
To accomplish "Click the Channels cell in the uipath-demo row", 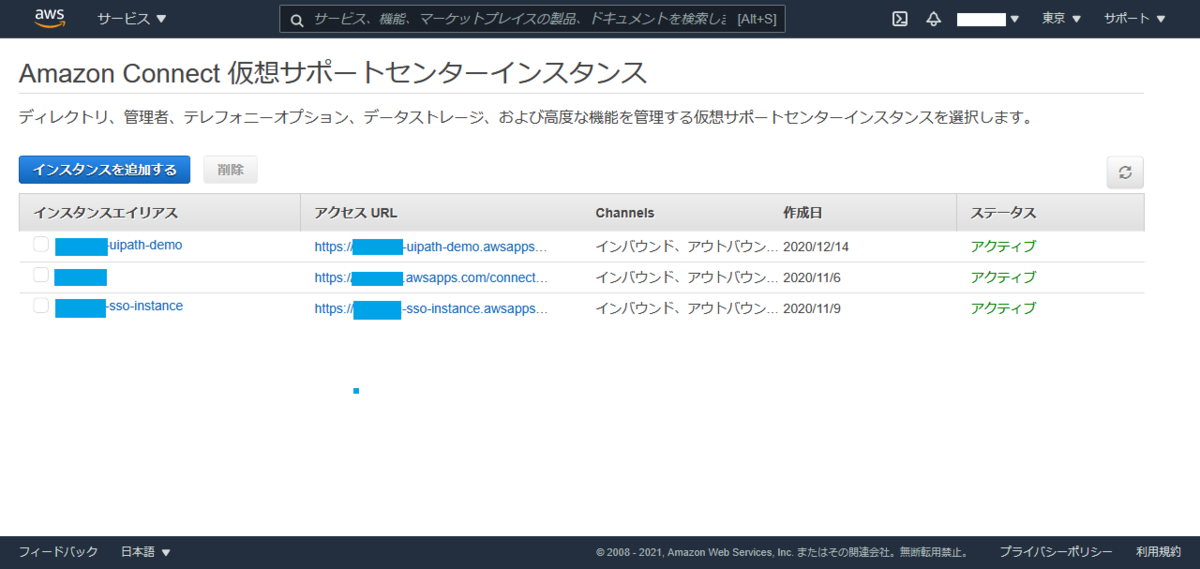I will 686,246.
